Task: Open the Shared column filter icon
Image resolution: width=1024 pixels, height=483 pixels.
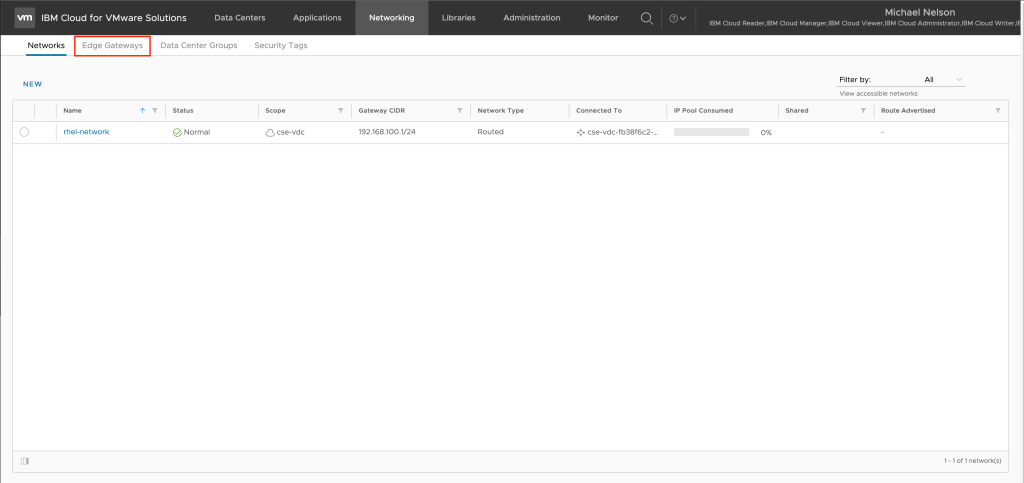Action: click(861, 110)
